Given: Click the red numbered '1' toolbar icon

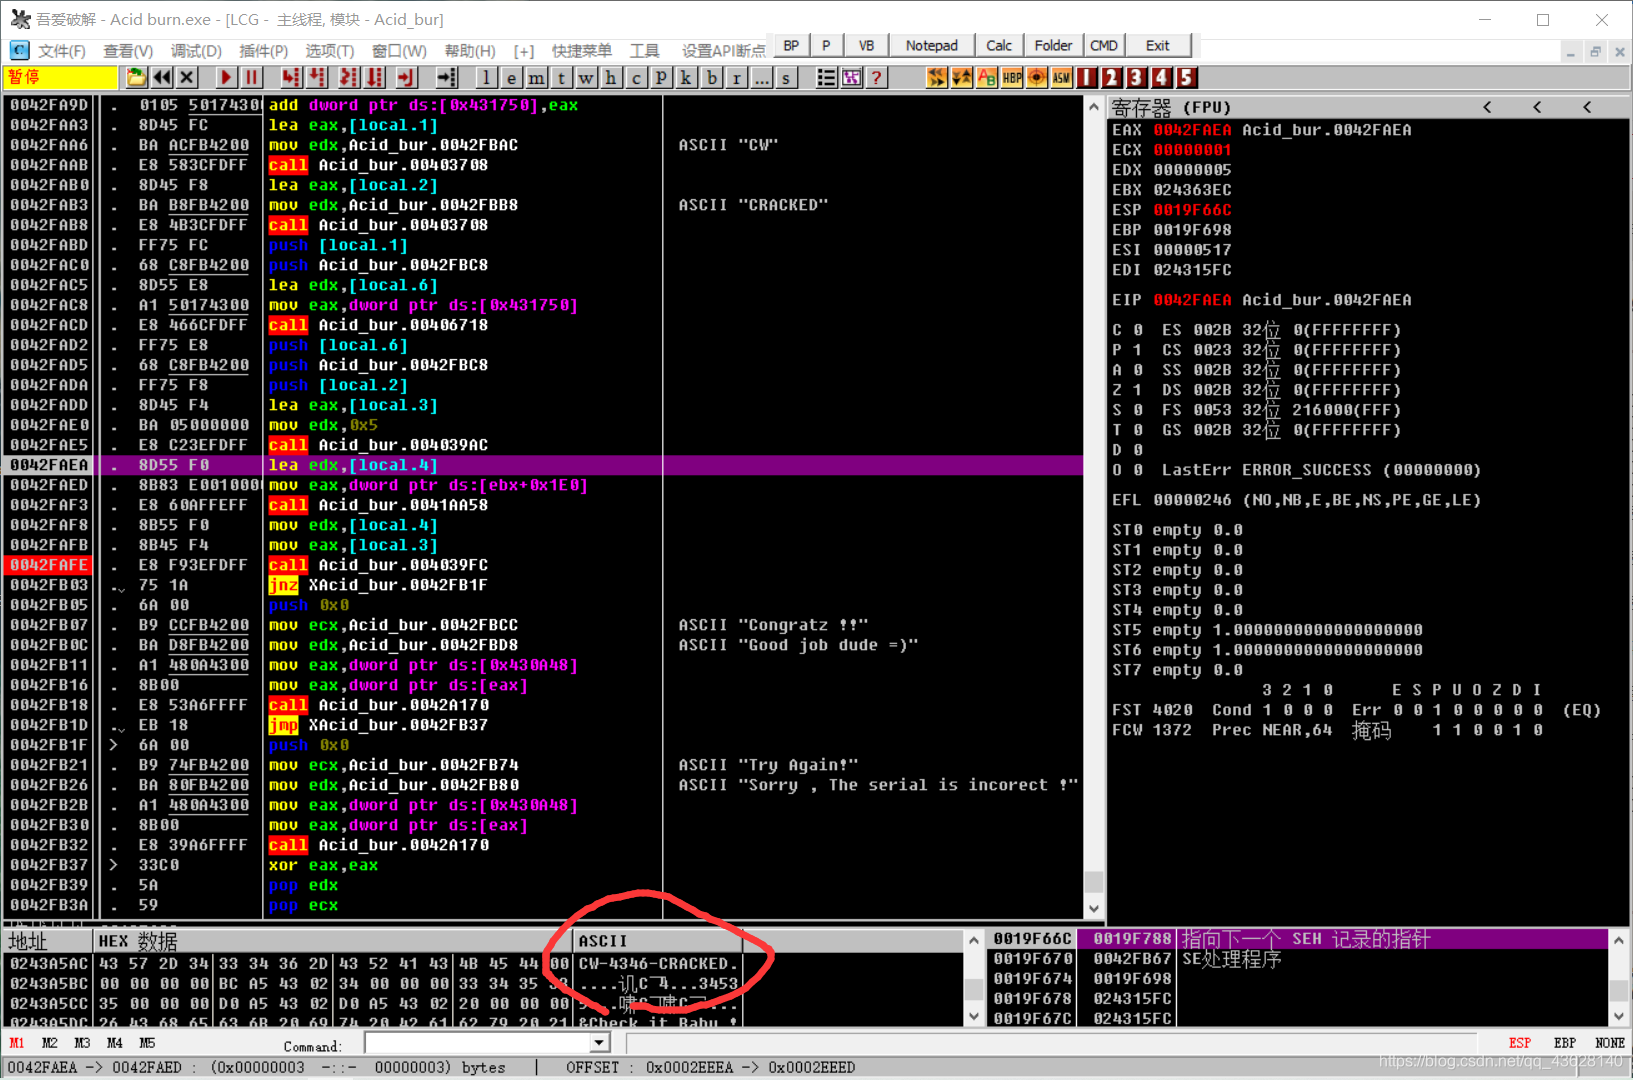Looking at the screenshot, I should [x=1087, y=77].
